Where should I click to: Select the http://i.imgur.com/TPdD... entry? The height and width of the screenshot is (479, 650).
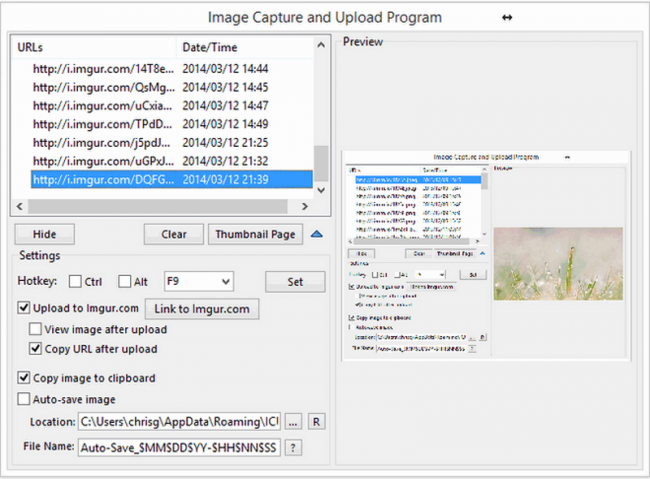[x=102, y=124]
